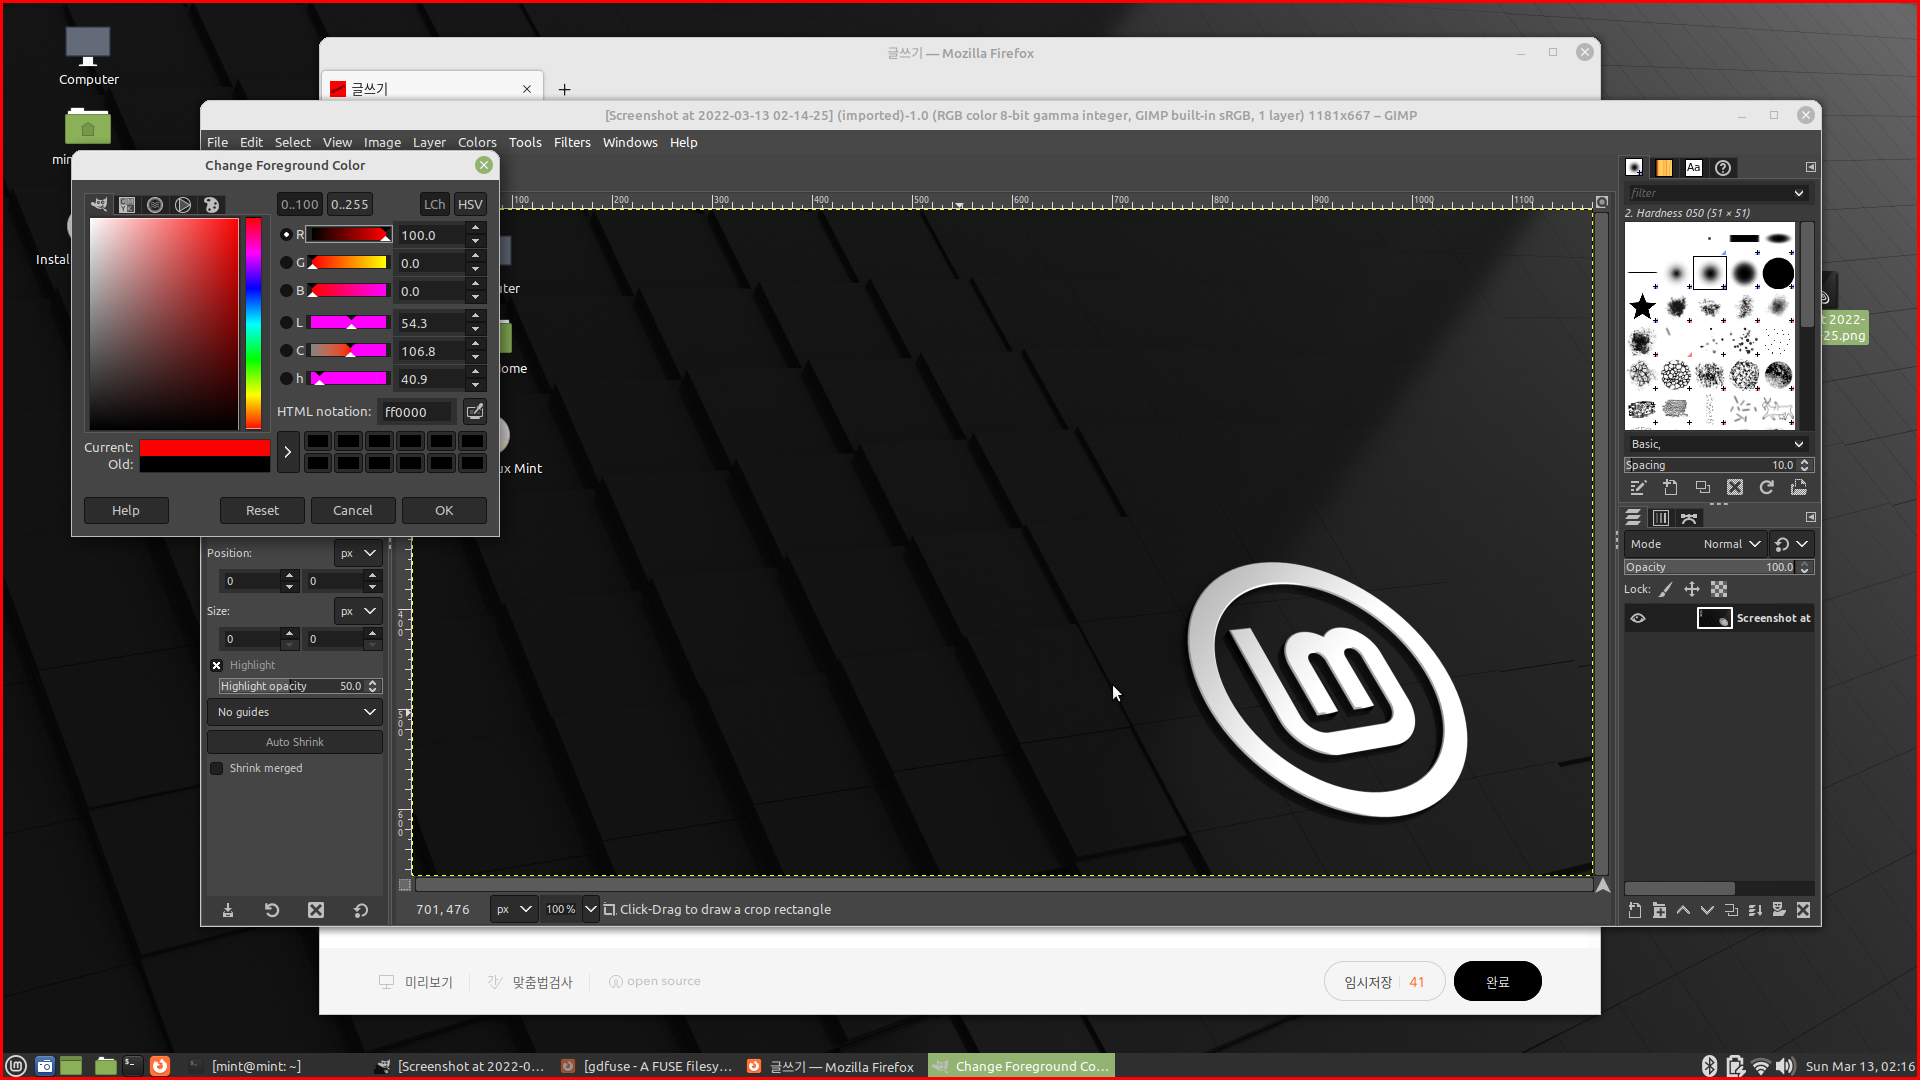Pick a color from screen with eyedropper
This screenshot has width=1920, height=1080.
tap(475, 411)
